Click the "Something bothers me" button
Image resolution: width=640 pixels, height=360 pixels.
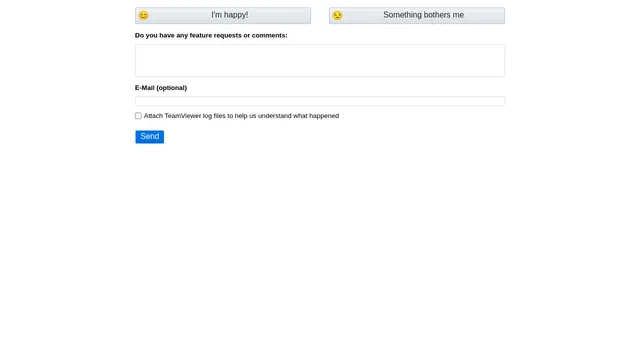417,16
